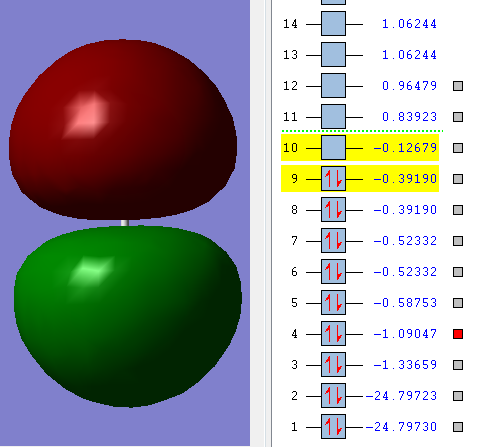Image resolution: width=478 pixels, height=447 pixels.
Task: Click the energy value -0.58753
Action: tap(405, 303)
